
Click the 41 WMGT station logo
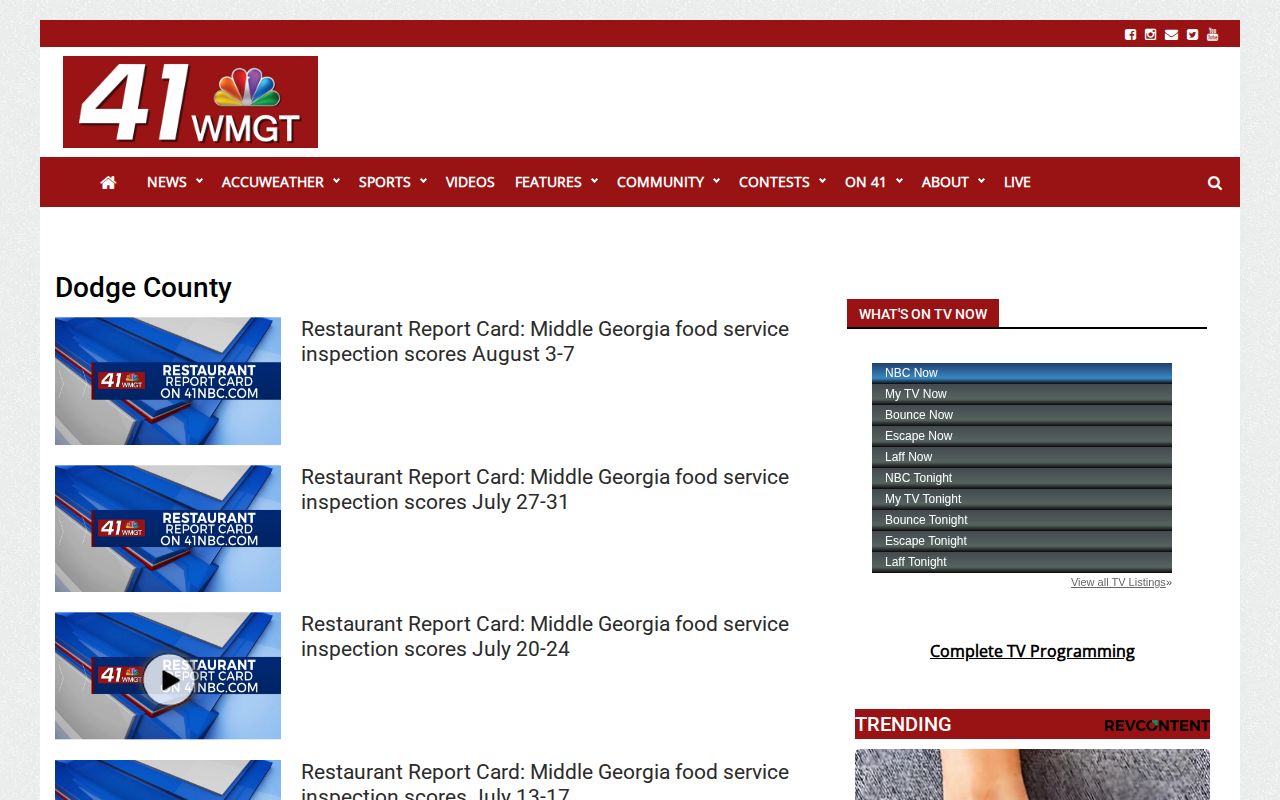pos(190,102)
